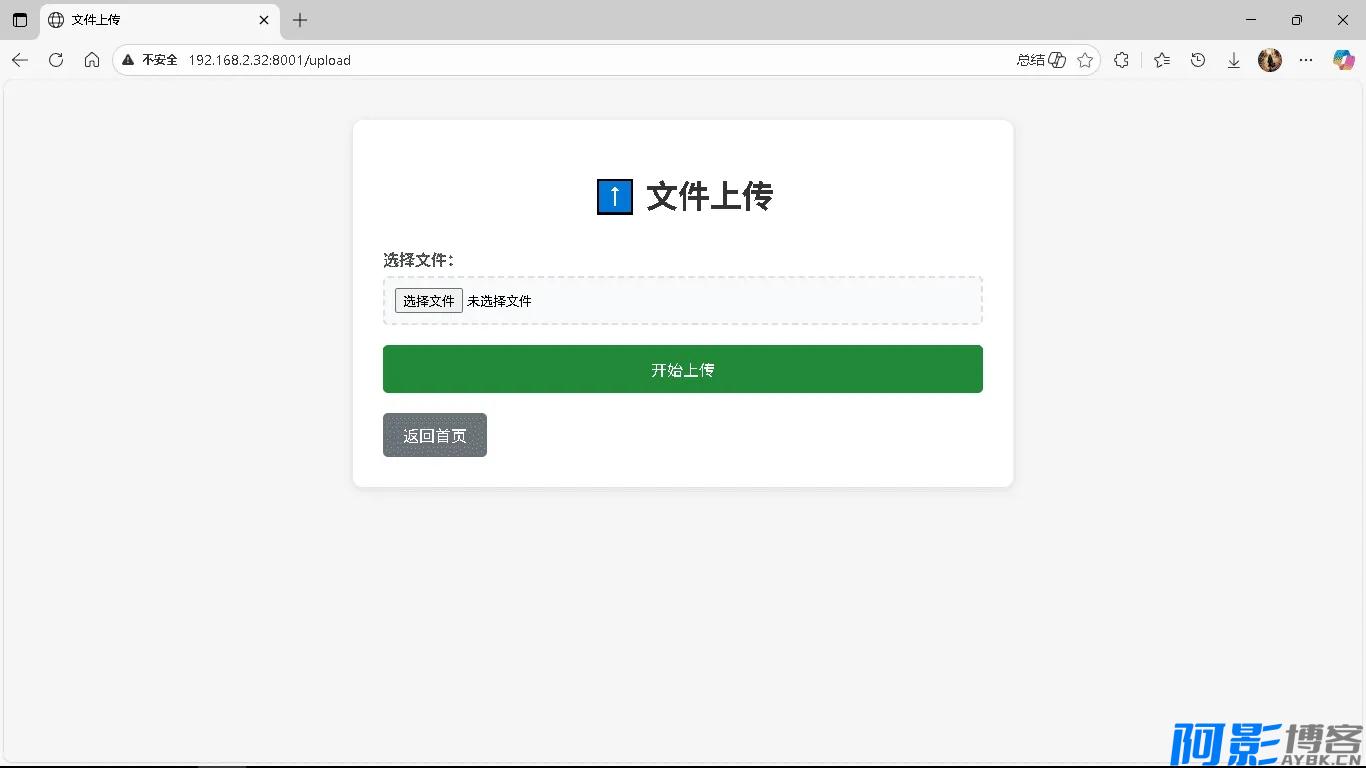Navigate to the browser home page
Viewport: 1366px width, 768px height.
(x=92, y=60)
